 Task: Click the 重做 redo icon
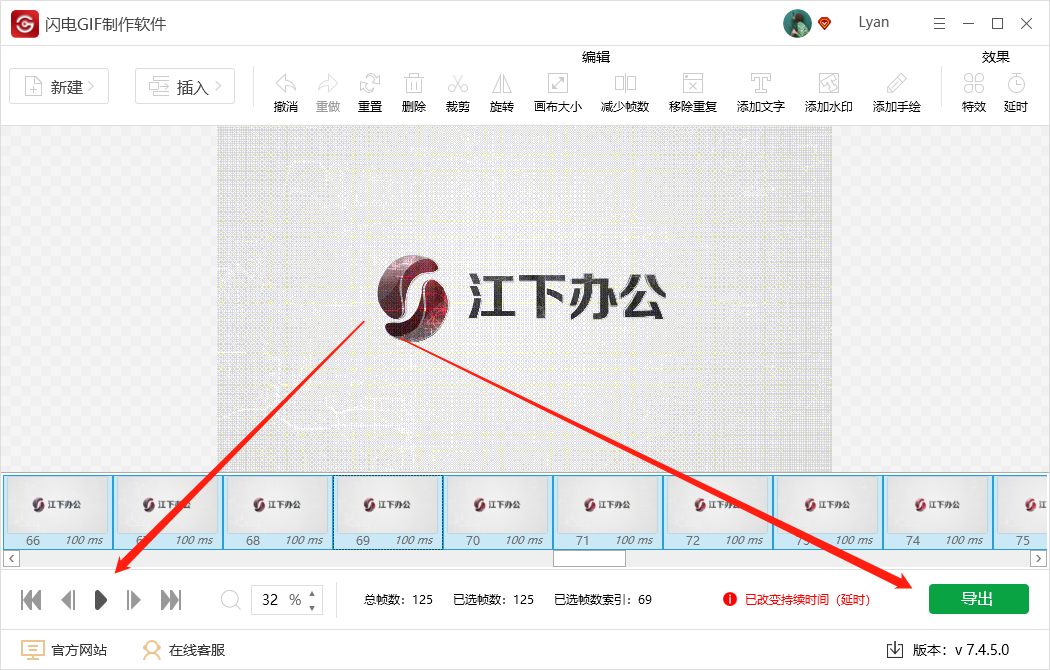pyautogui.click(x=327, y=84)
